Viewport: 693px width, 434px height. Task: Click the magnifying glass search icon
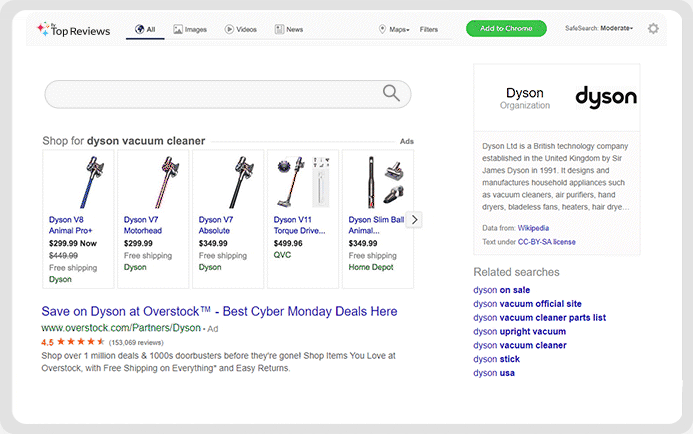click(391, 93)
